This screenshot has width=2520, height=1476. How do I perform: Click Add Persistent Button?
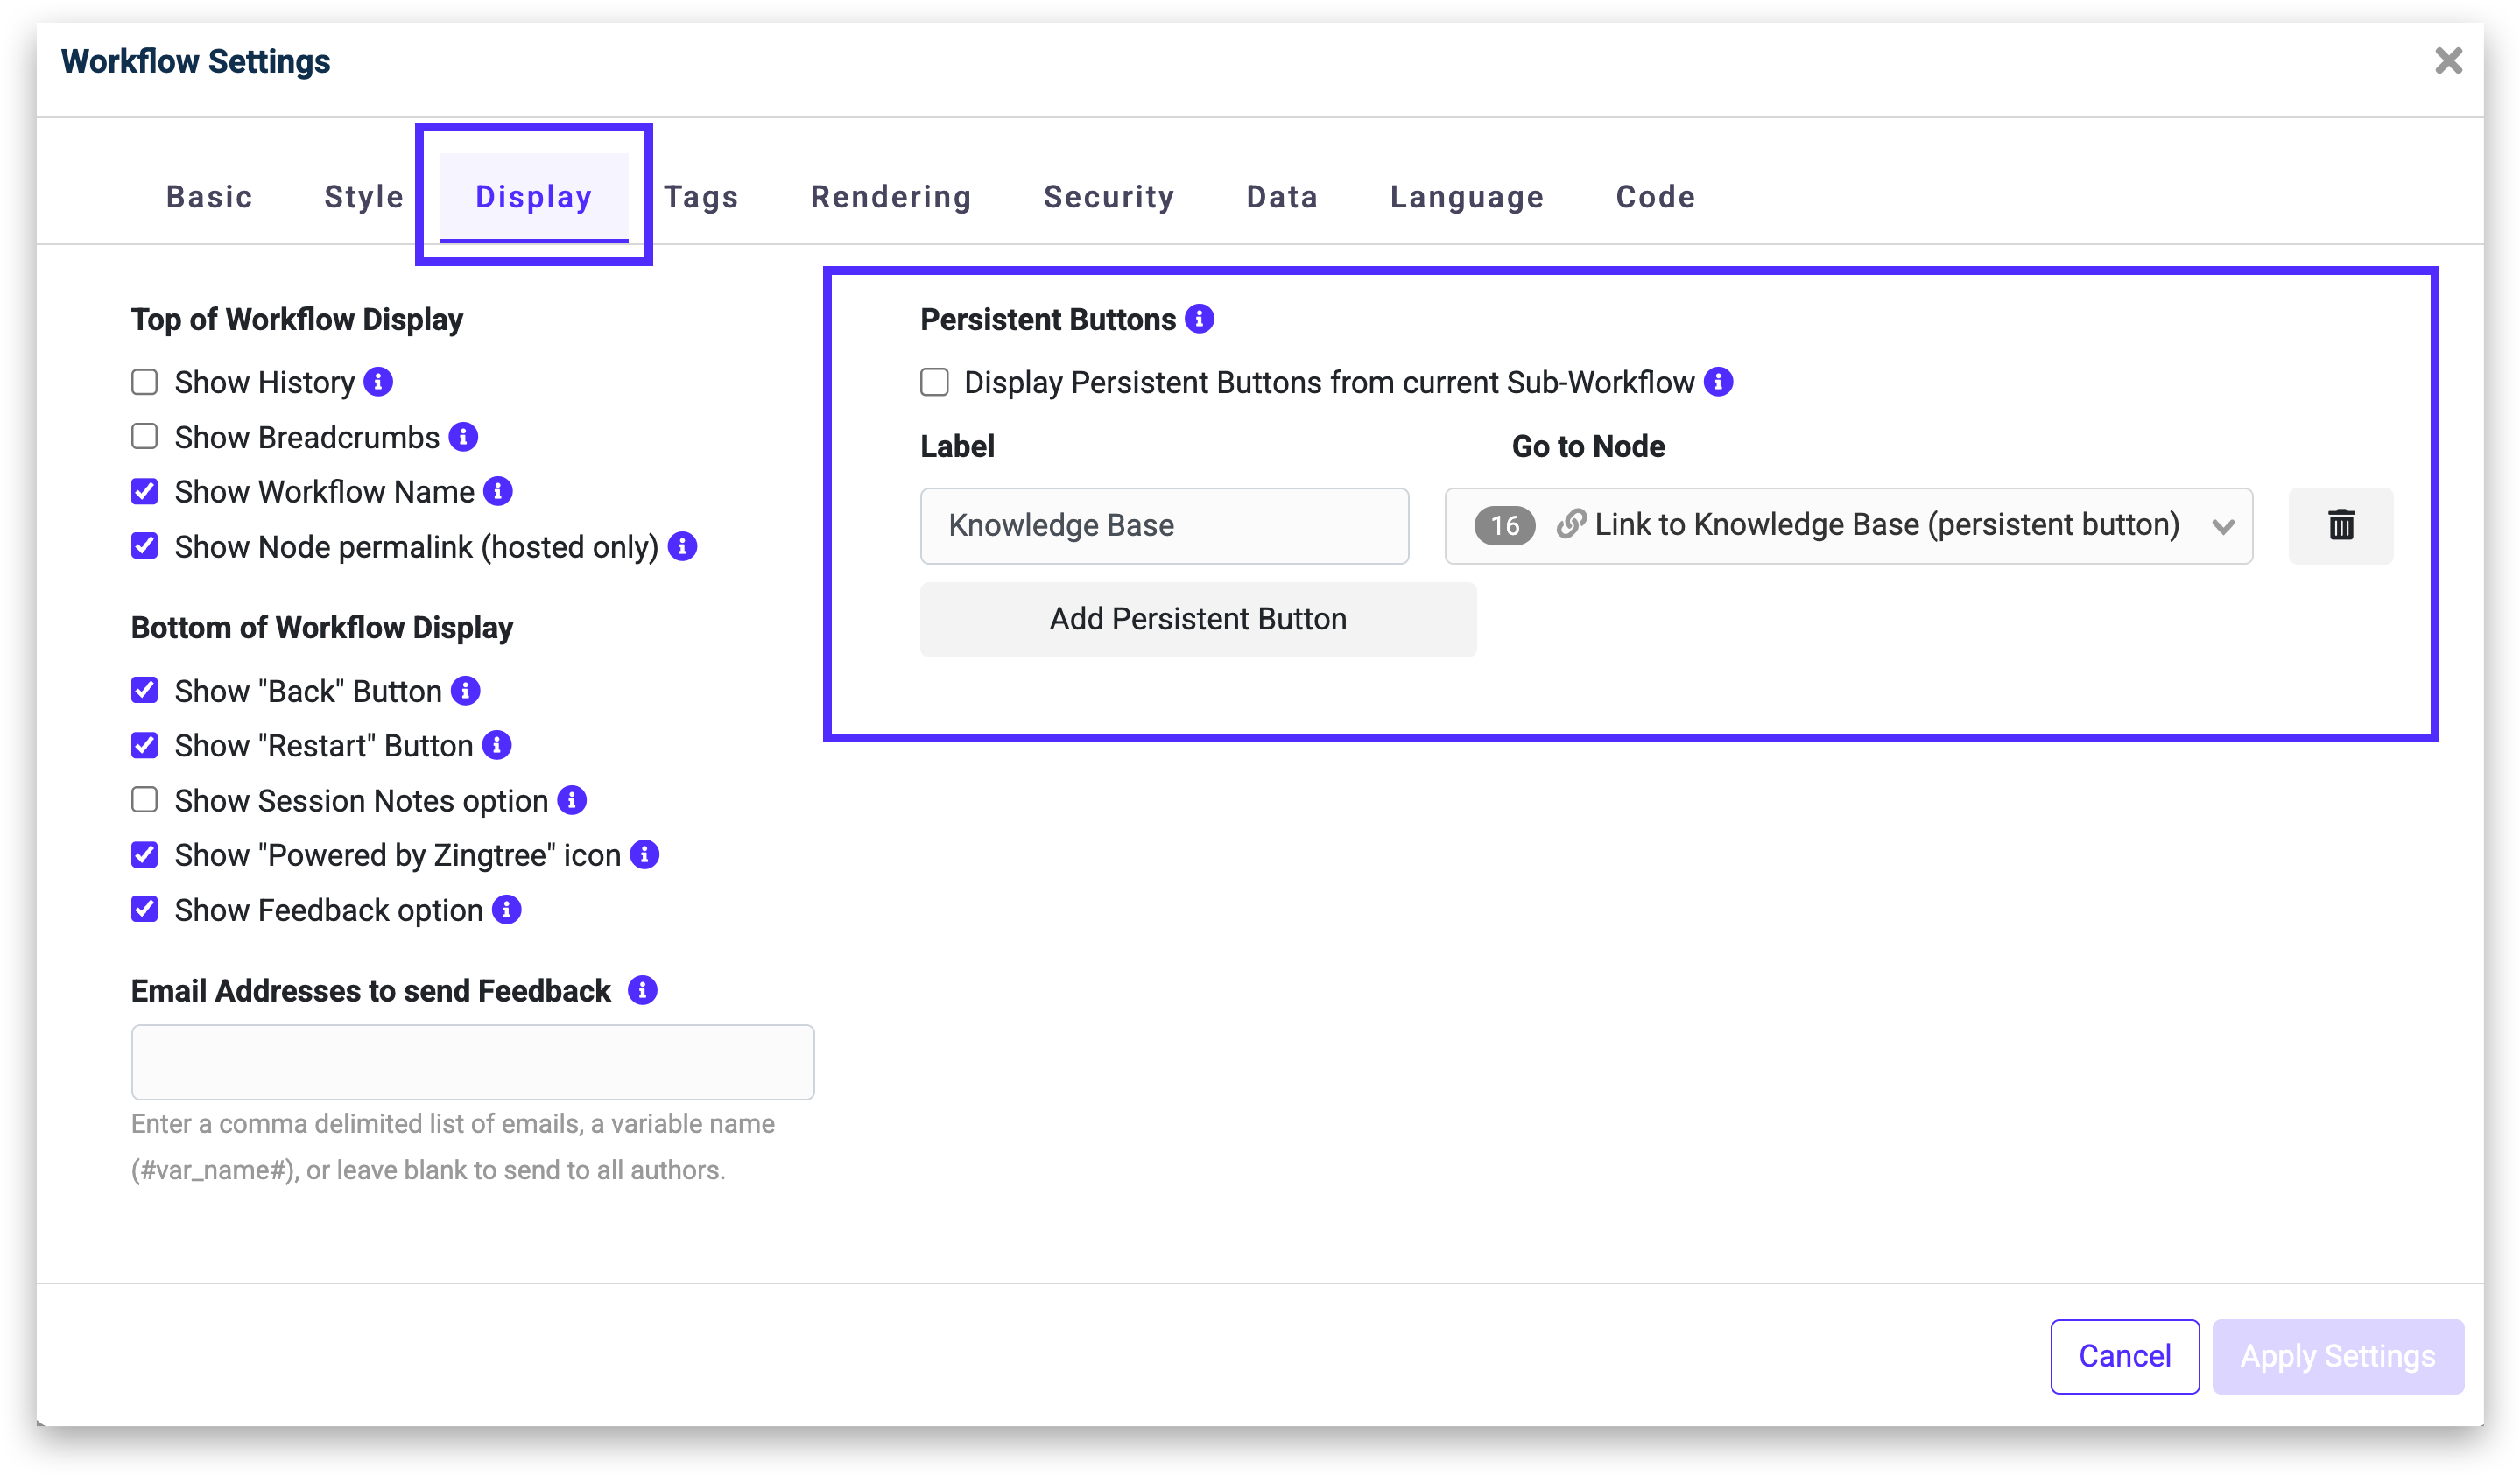[1197, 620]
